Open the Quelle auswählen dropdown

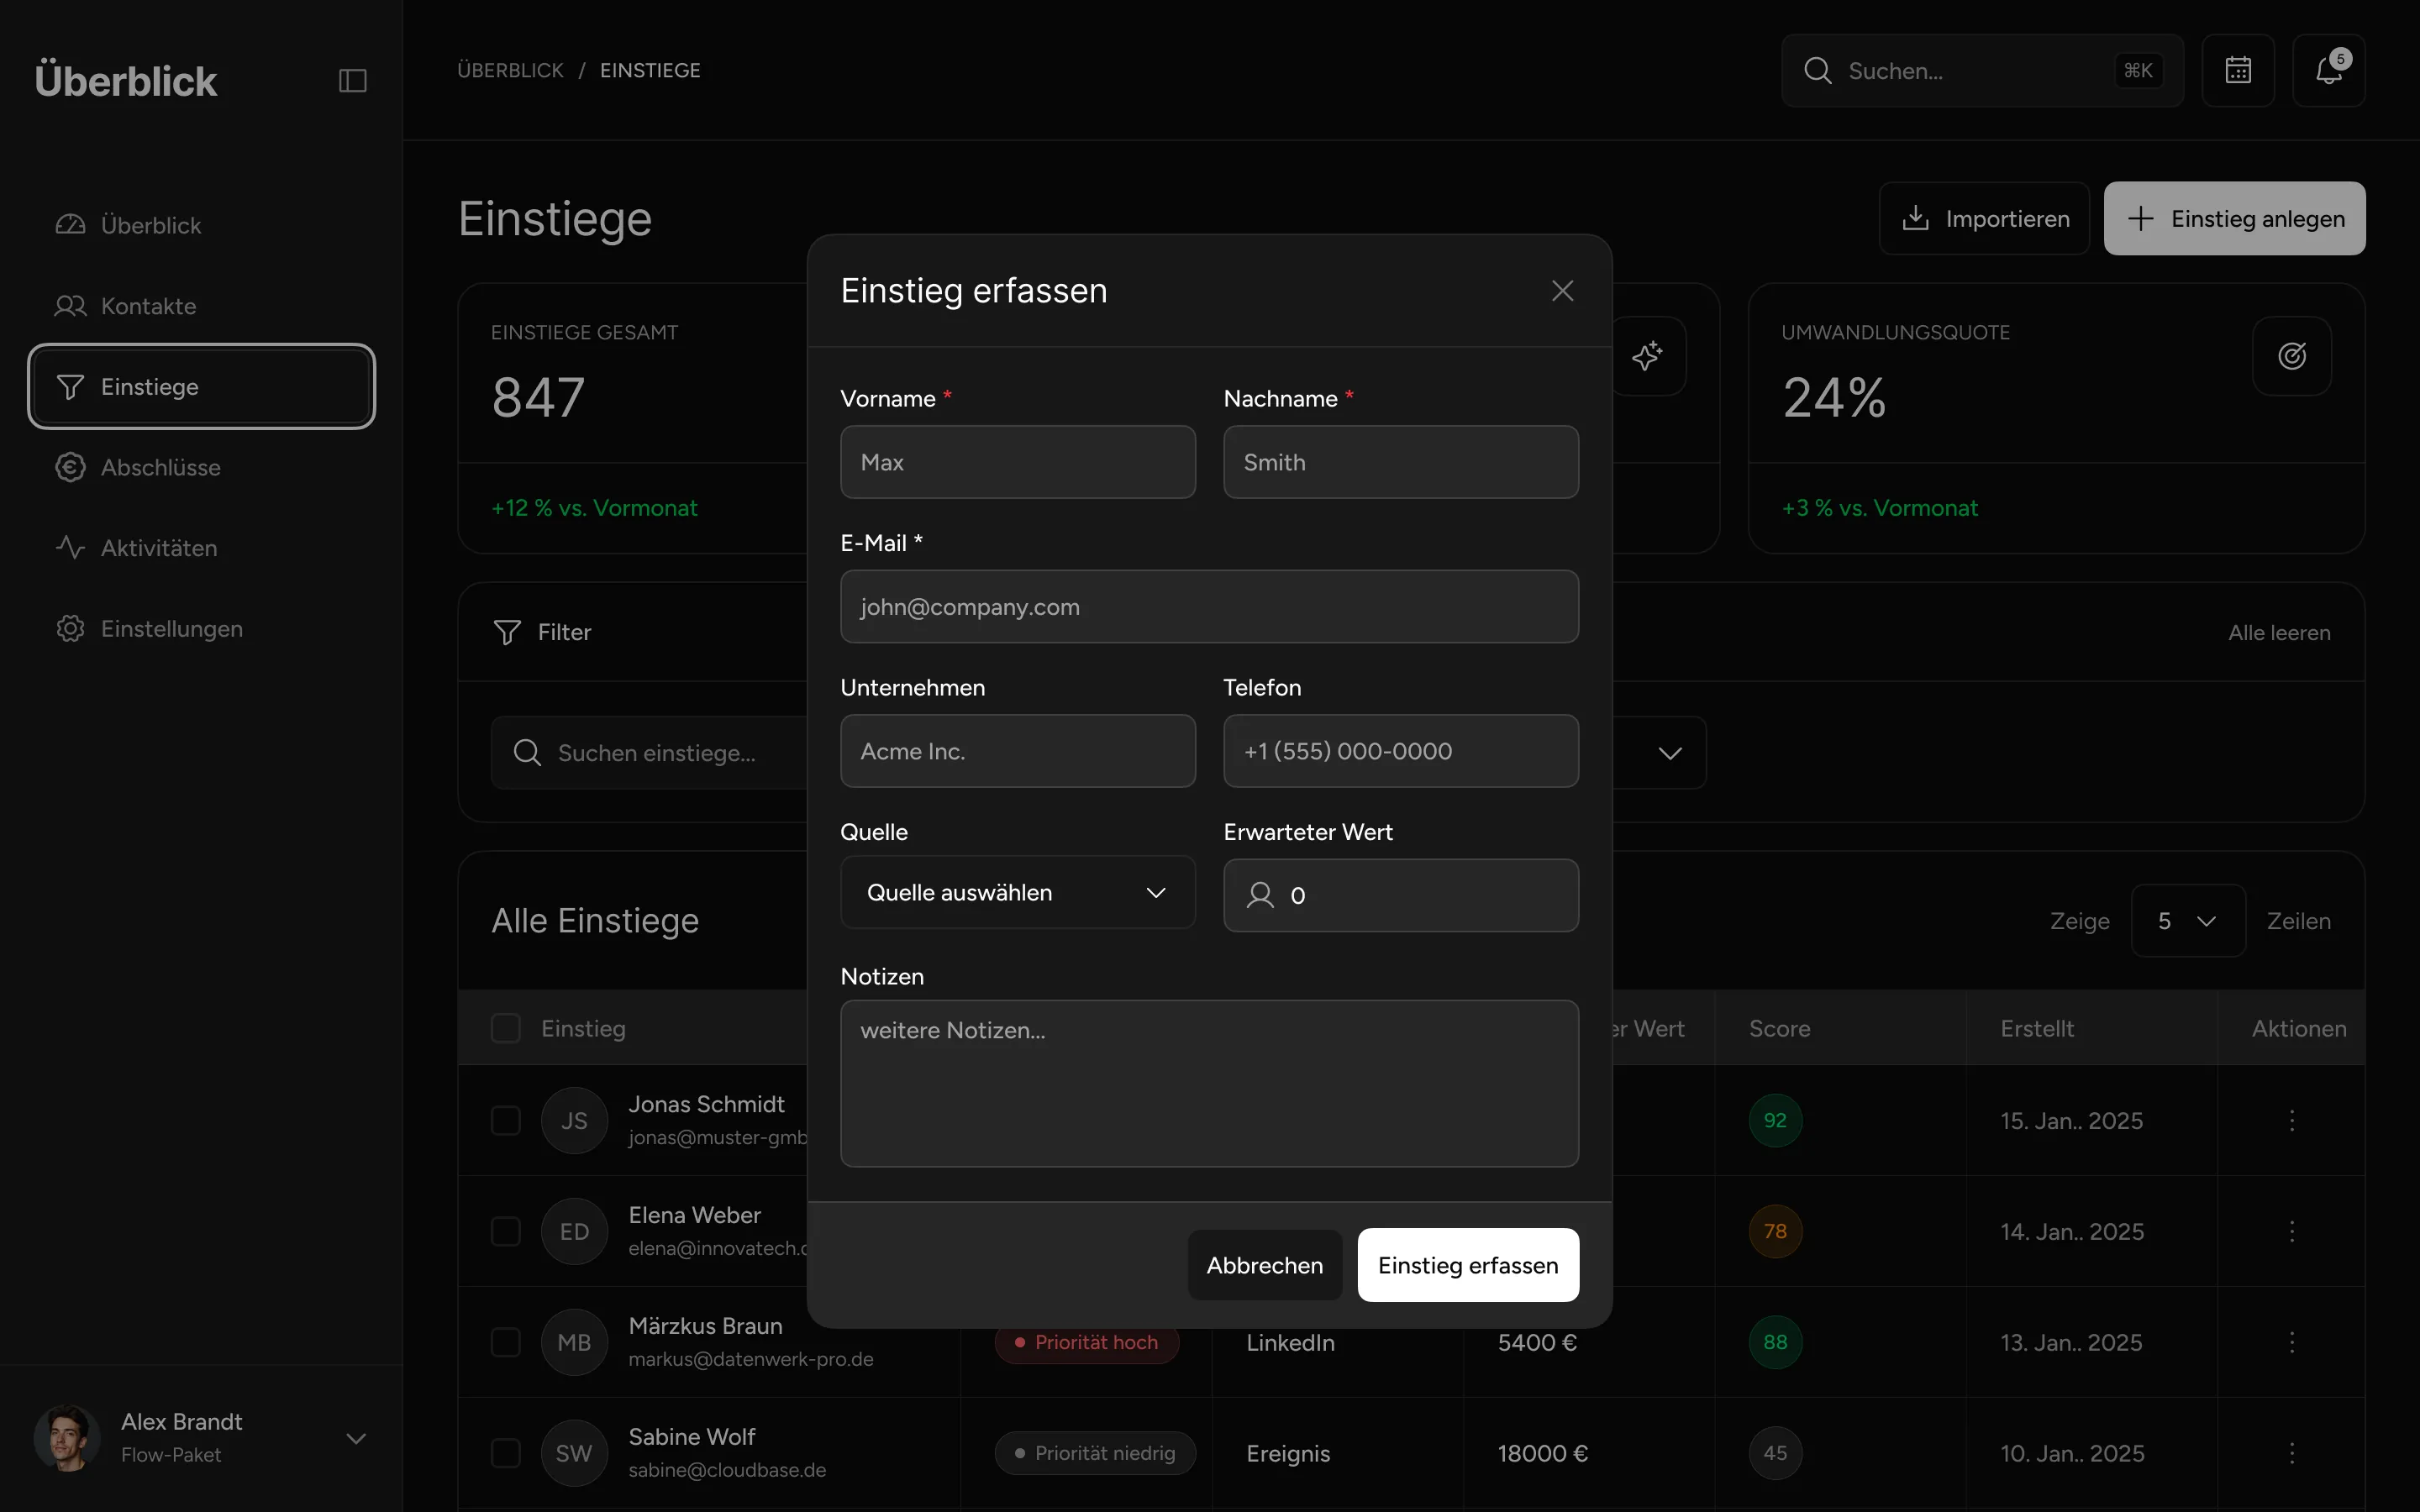pos(1017,892)
